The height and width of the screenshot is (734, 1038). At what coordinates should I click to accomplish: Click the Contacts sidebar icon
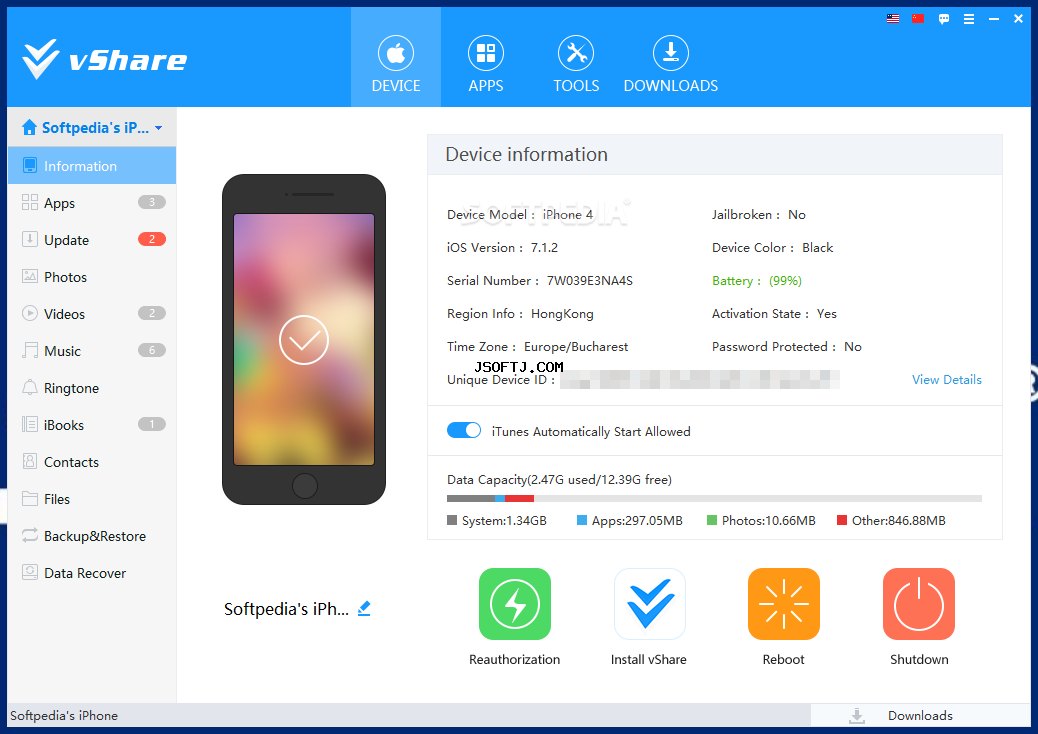(x=30, y=461)
